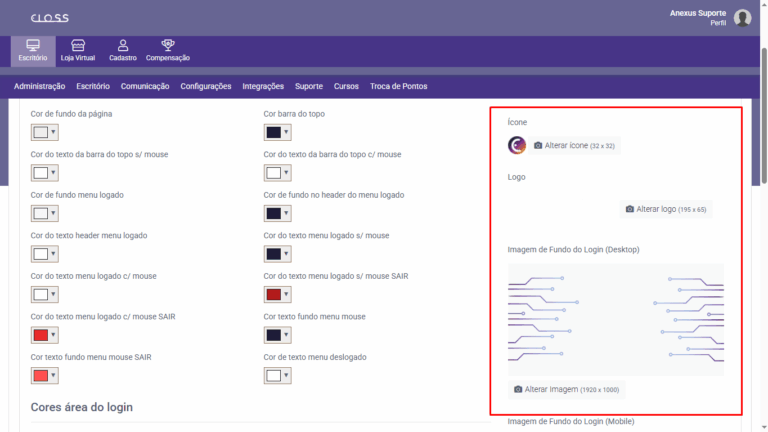
Task: Click the login background image preview
Action: [615, 320]
